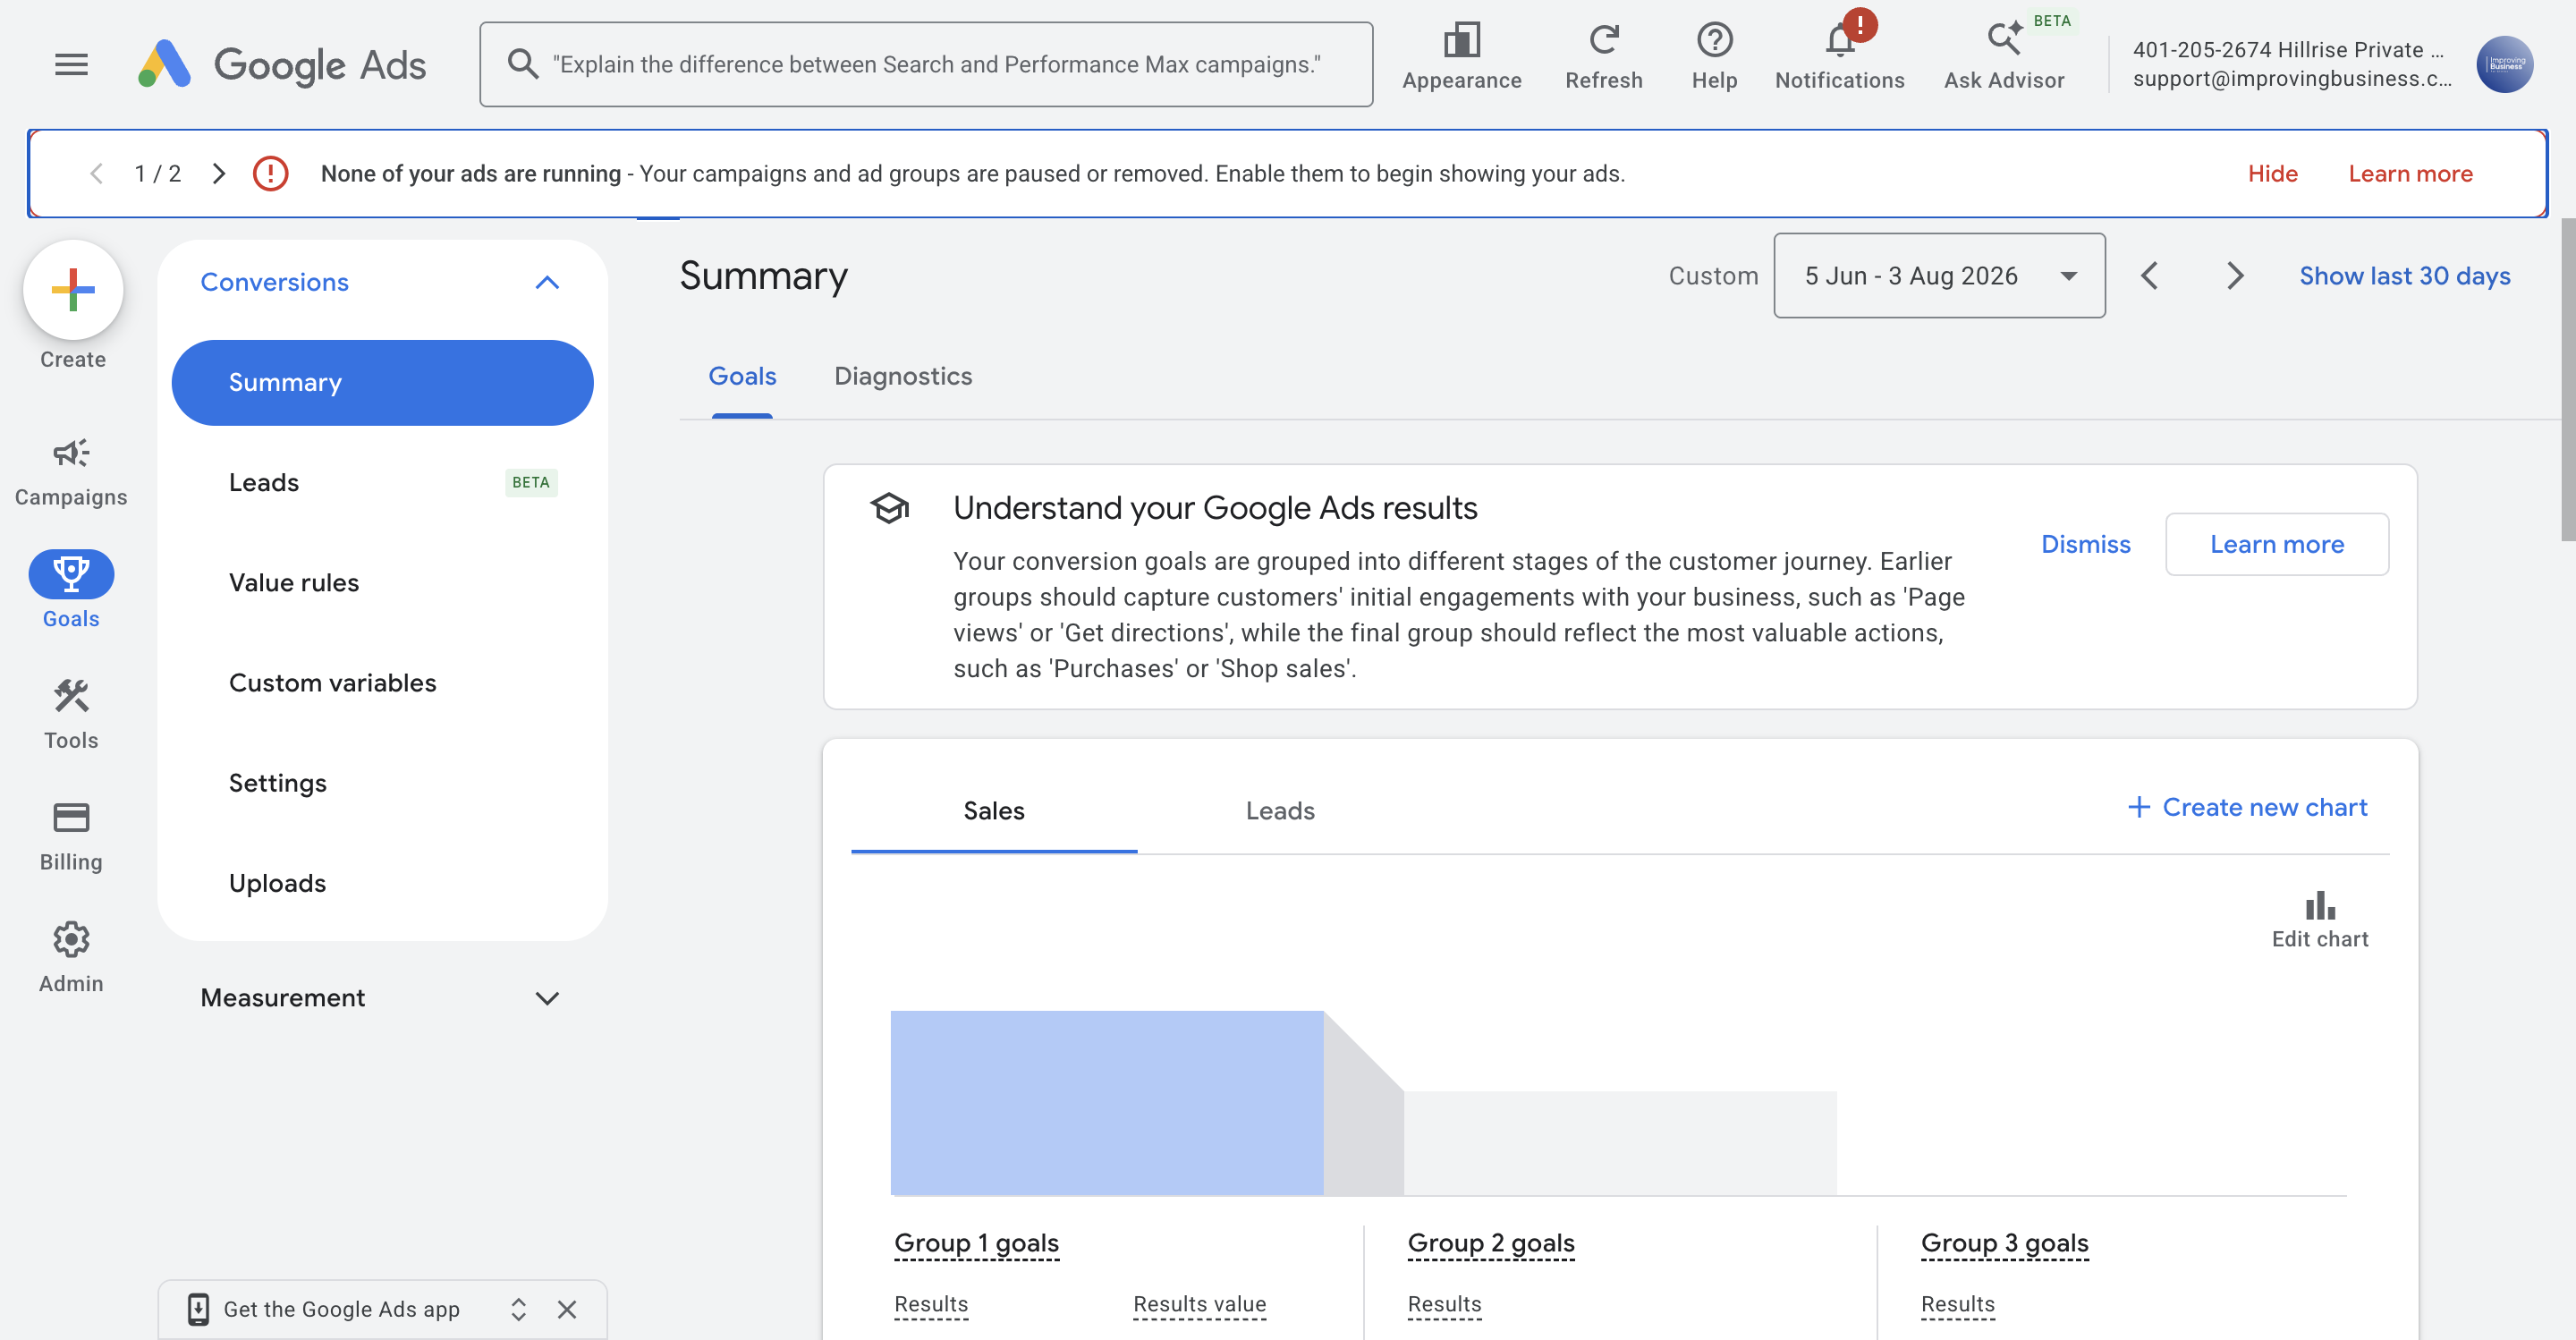
Task: Switch to the Diagnostics tab
Action: click(903, 377)
